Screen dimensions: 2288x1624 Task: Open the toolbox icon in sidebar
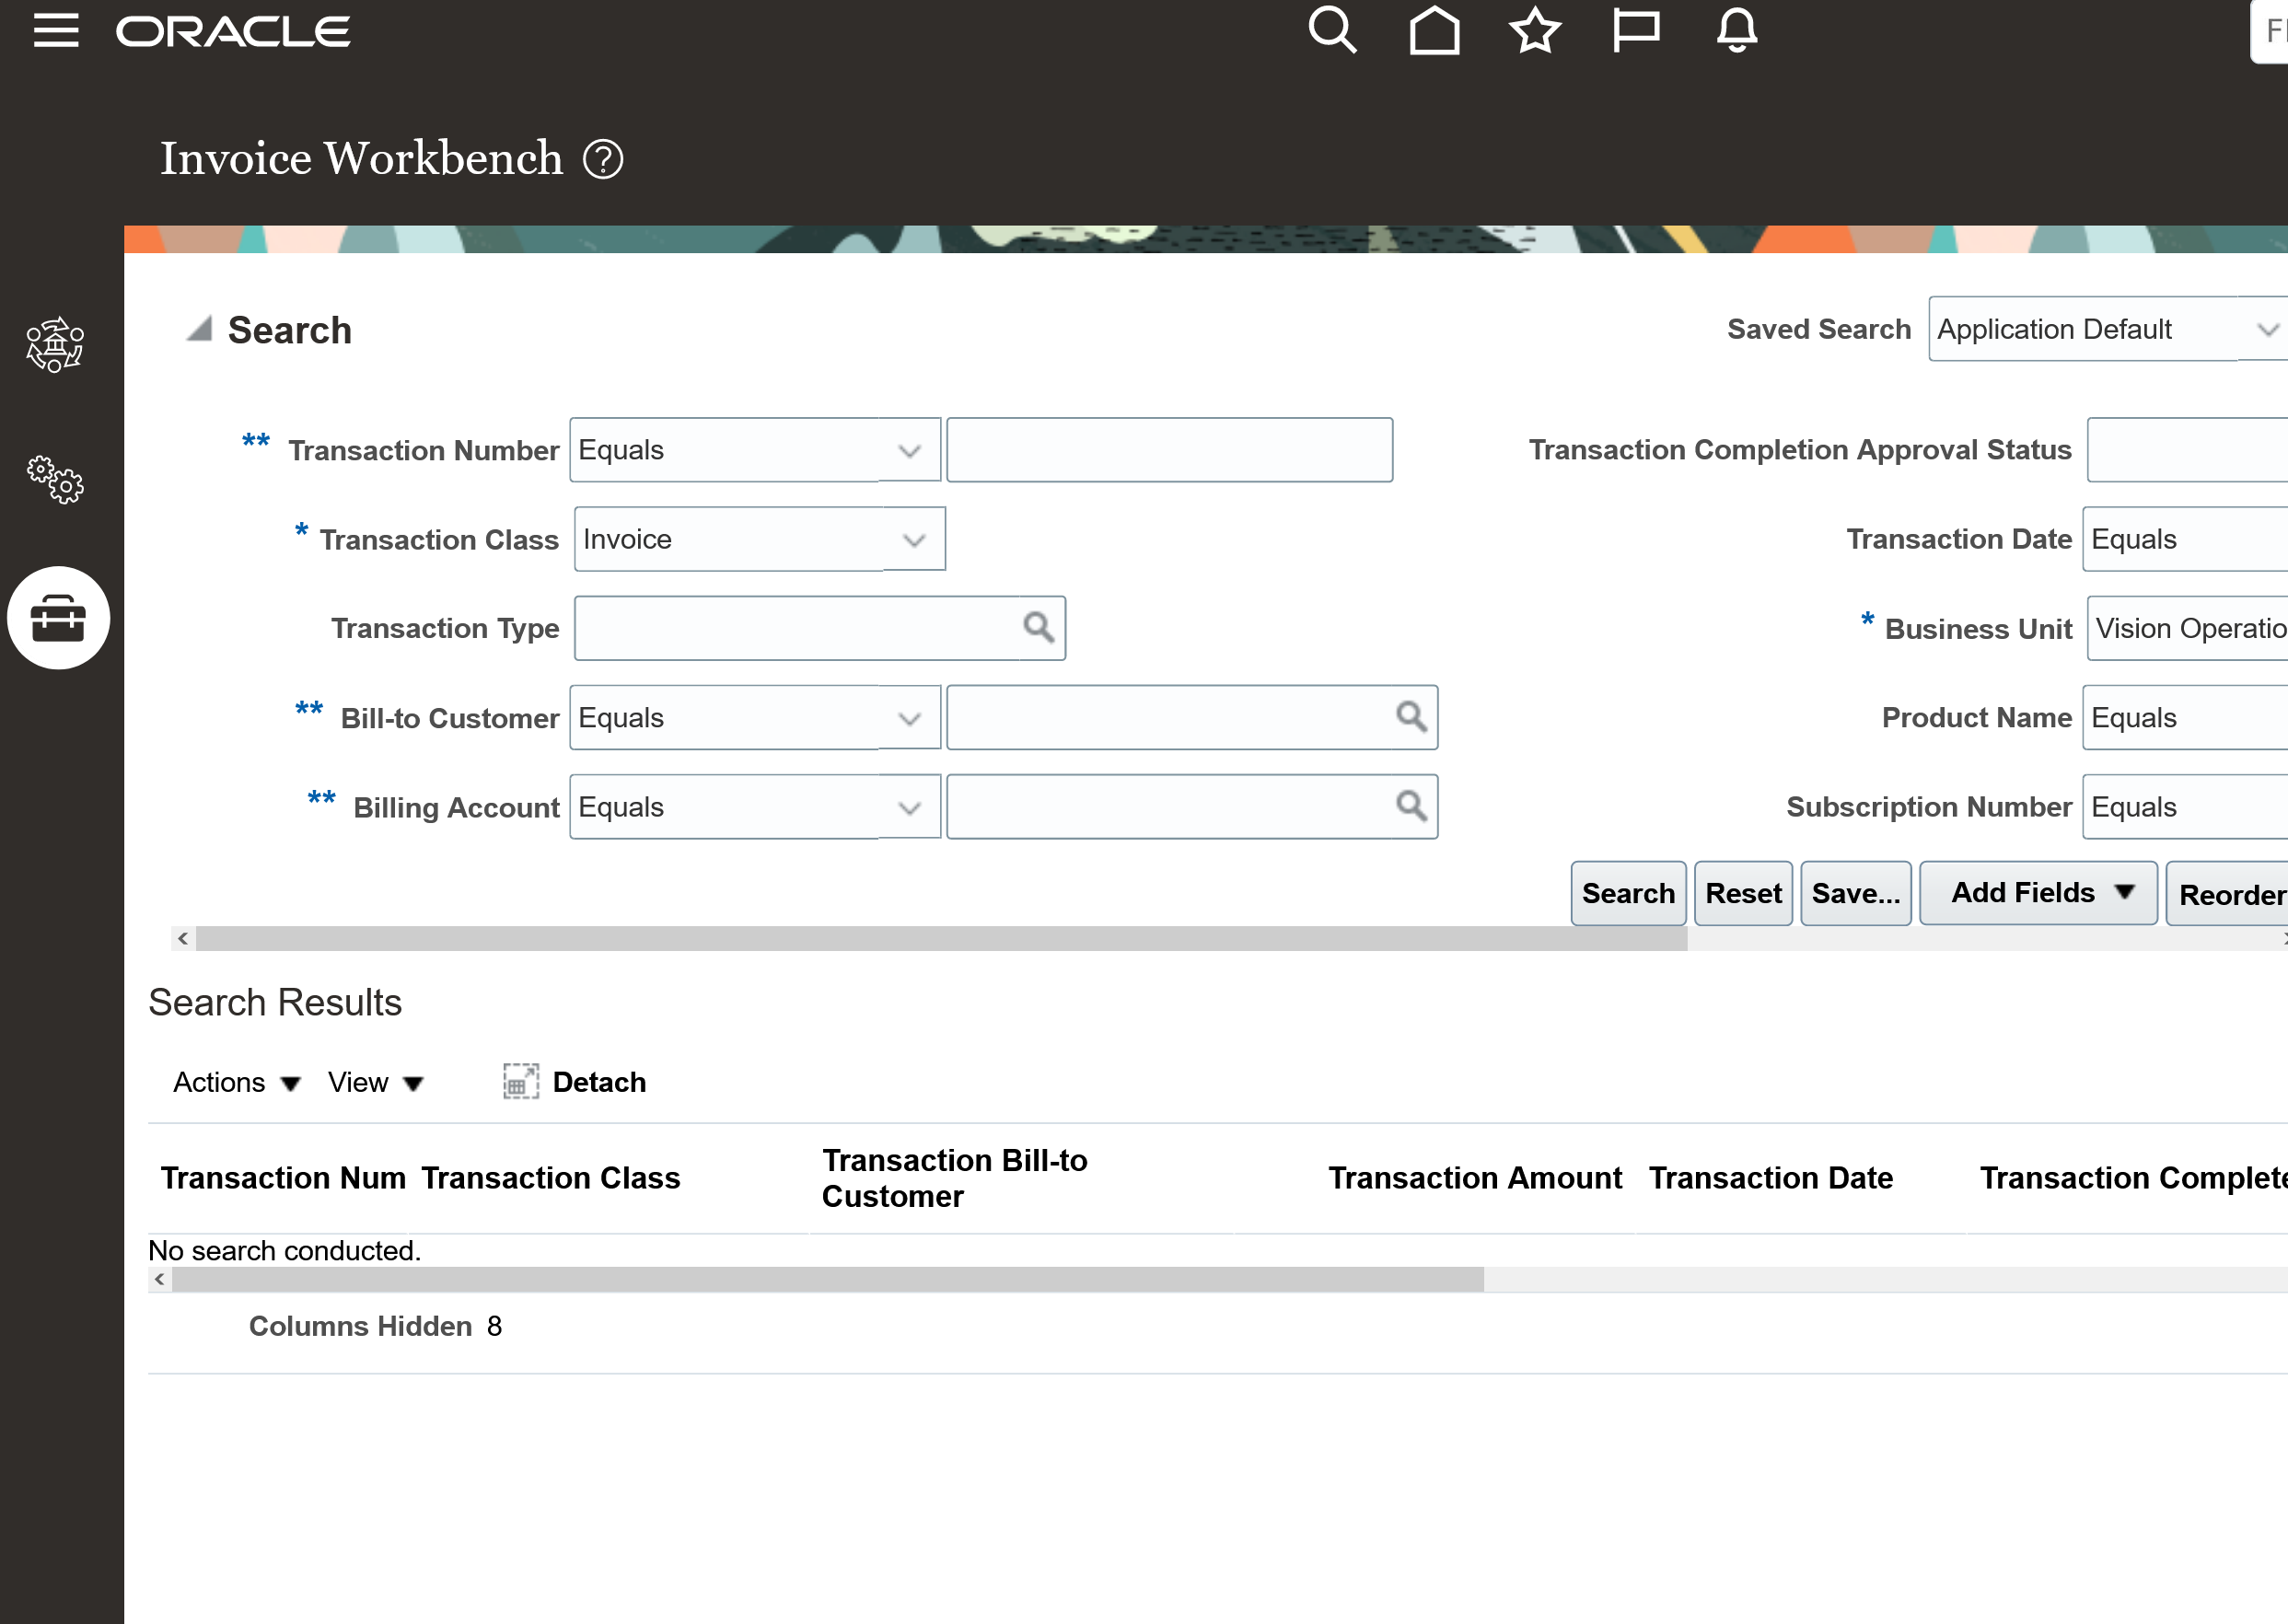(x=58, y=618)
